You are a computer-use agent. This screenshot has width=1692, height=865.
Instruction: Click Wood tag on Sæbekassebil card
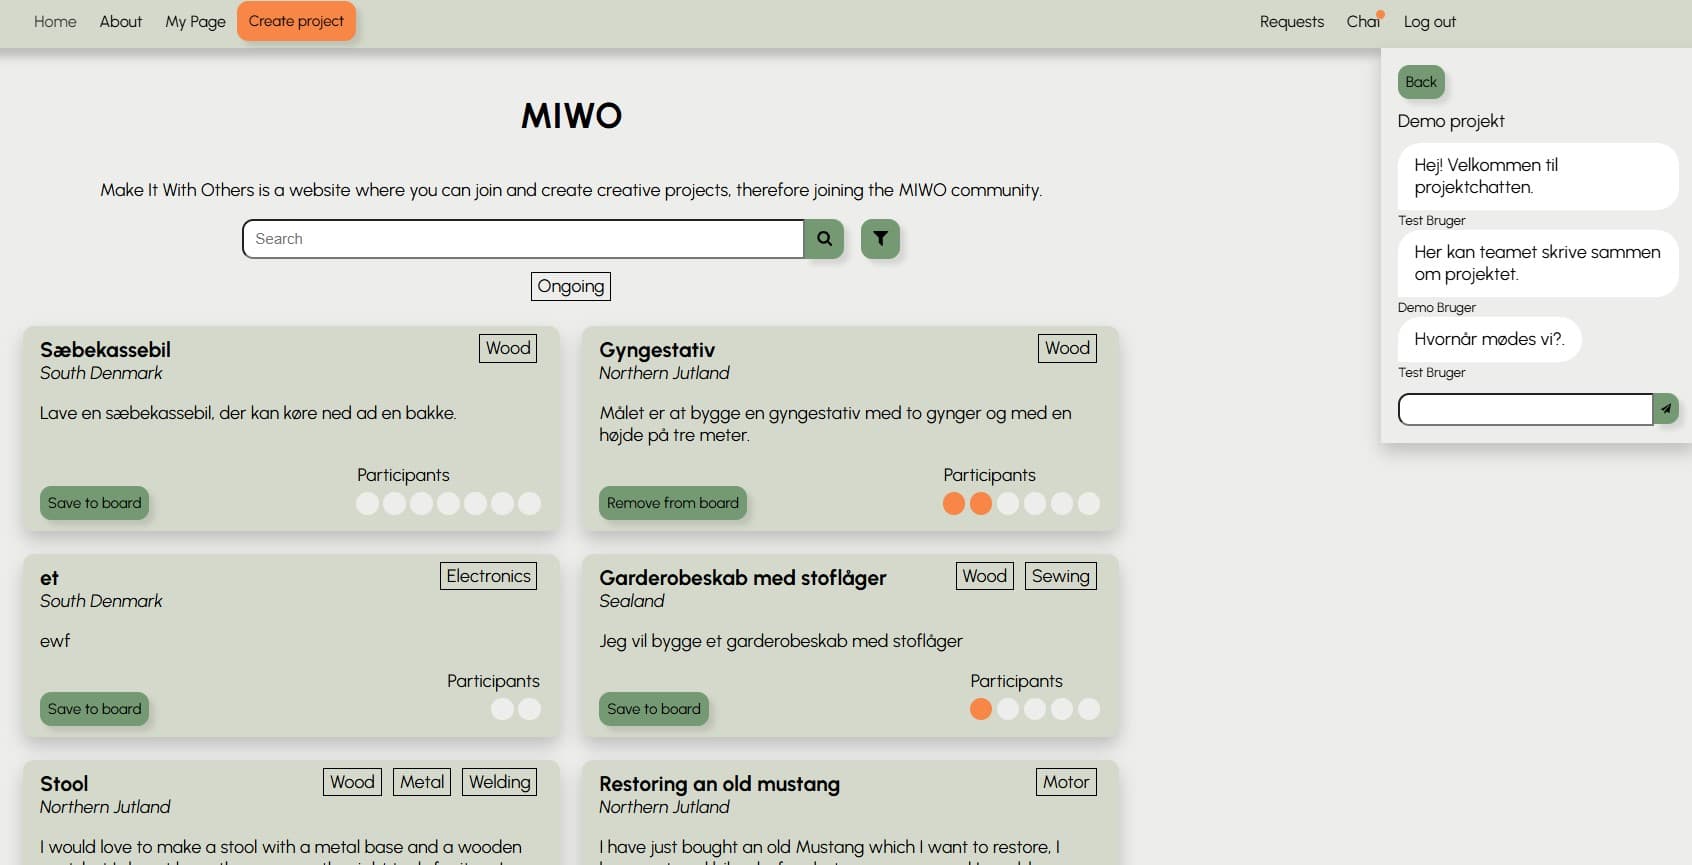pyautogui.click(x=508, y=348)
